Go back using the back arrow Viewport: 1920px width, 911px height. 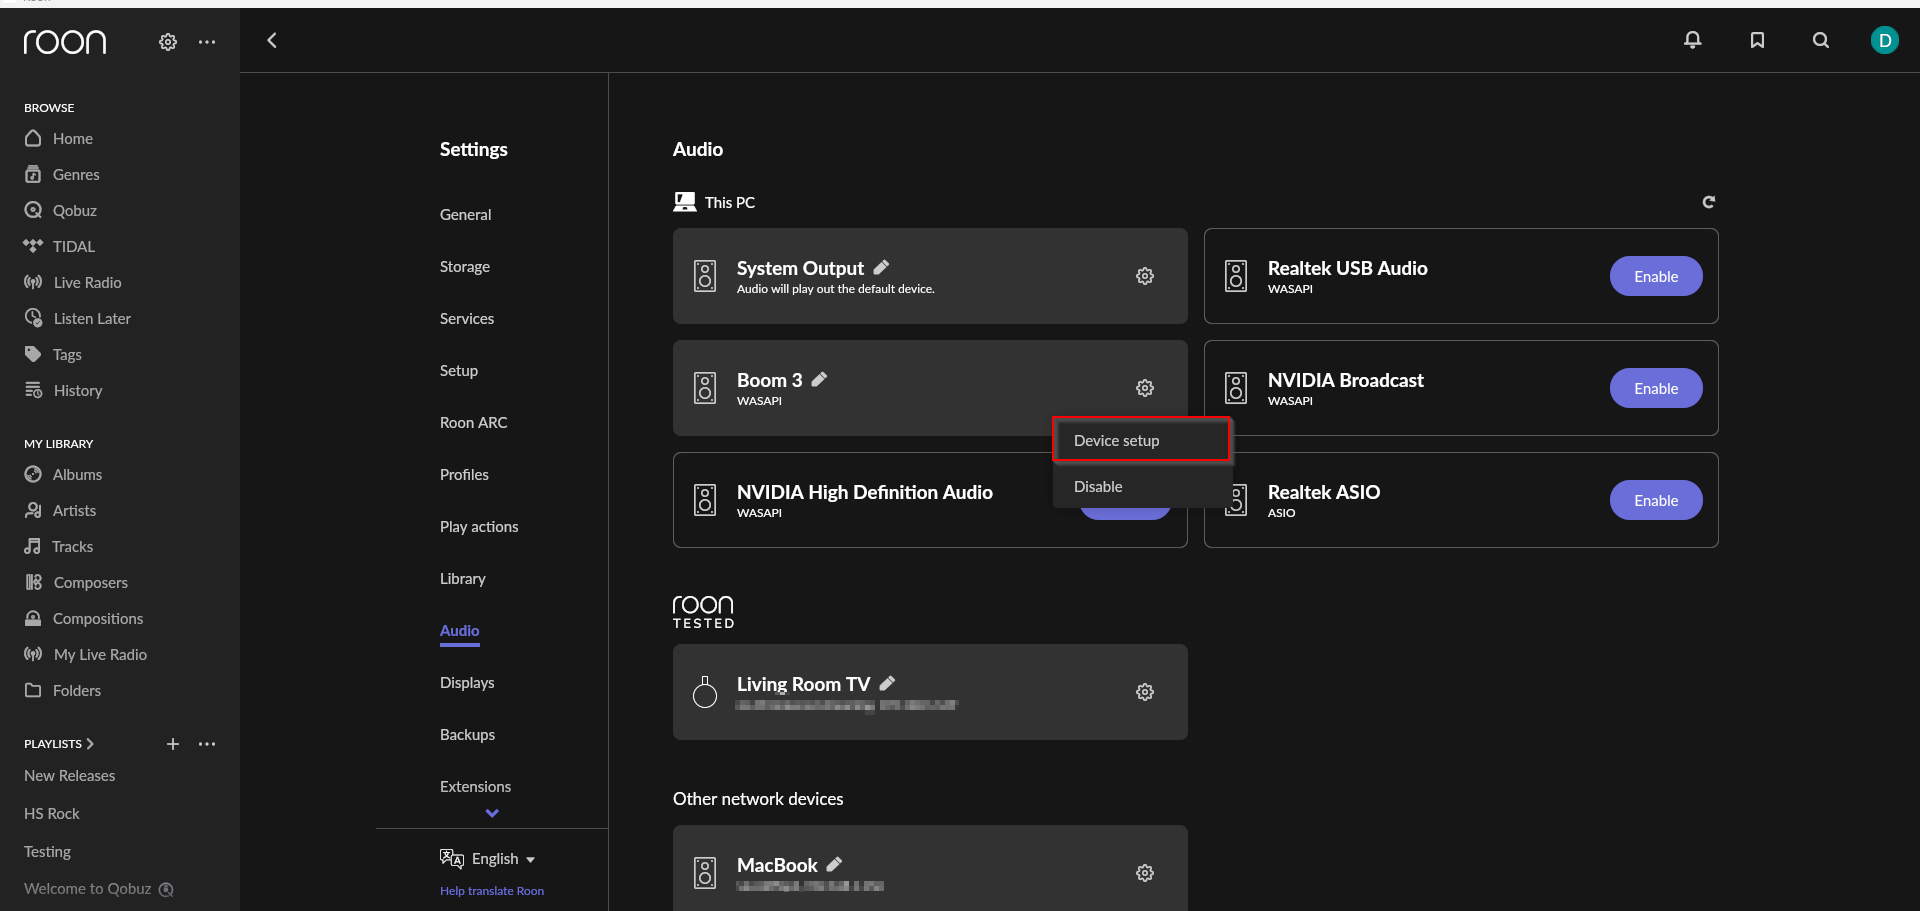(x=272, y=40)
